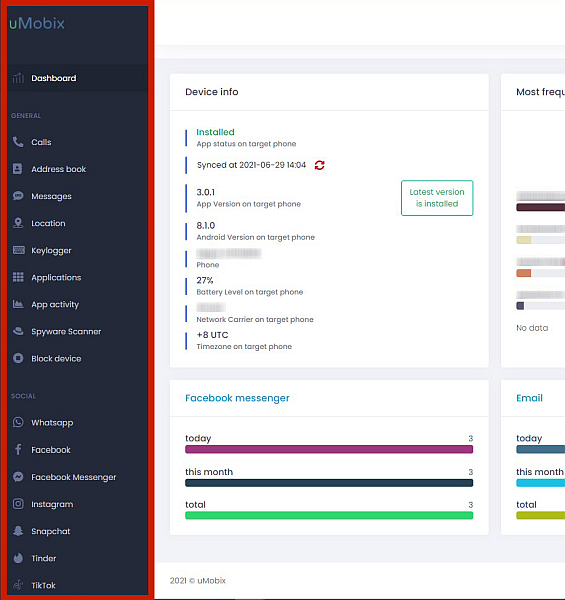
Task: Click the Device info heading
Action: coord(212,92)
